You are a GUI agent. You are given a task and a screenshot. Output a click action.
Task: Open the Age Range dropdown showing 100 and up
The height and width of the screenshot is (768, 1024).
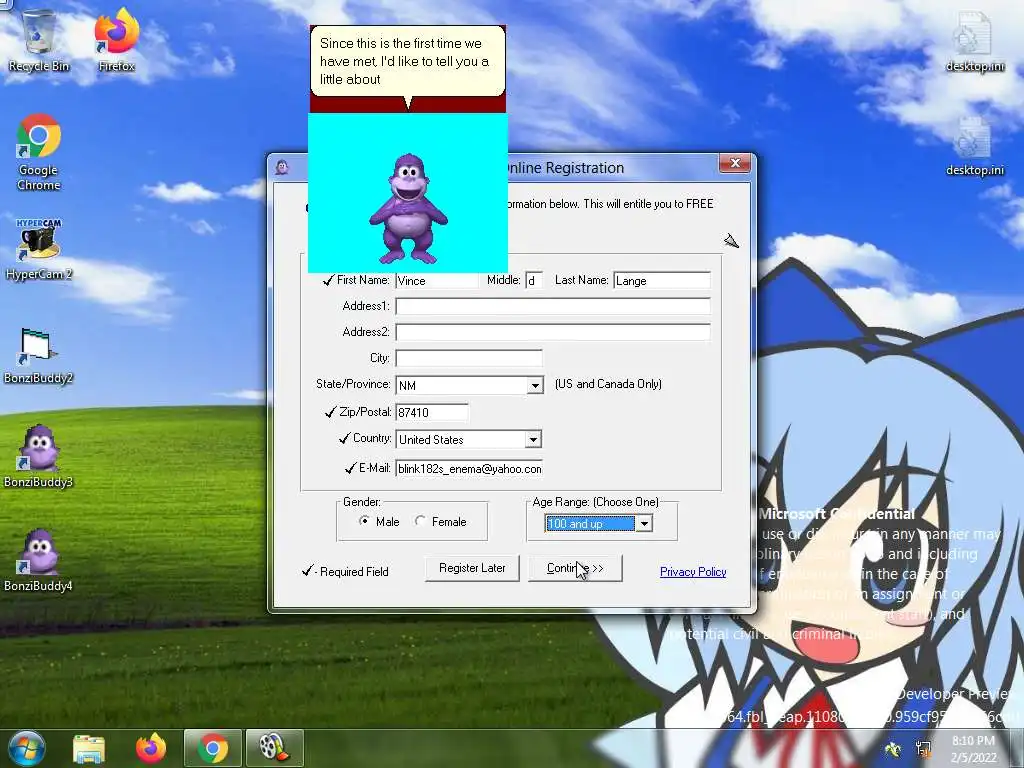(644, 523)
